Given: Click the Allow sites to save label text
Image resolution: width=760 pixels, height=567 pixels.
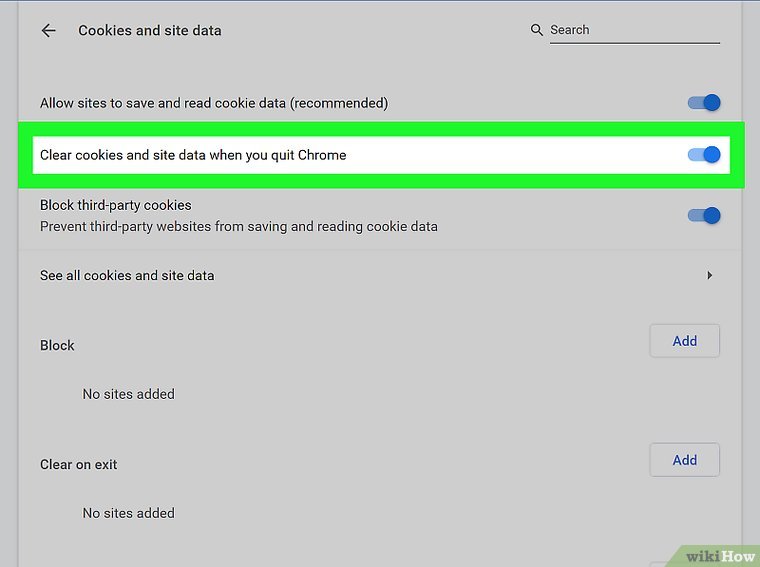Looking at the screenshot, I should click(x=213, y=103).
